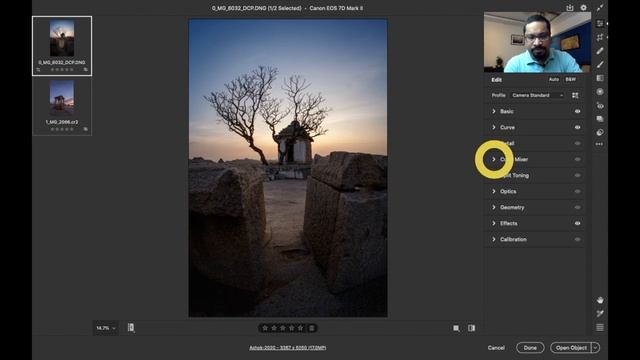This screenshot has width=640, height=360.
Task: Toggle visibility of Color Mixer edits
Action: point(578,159)
